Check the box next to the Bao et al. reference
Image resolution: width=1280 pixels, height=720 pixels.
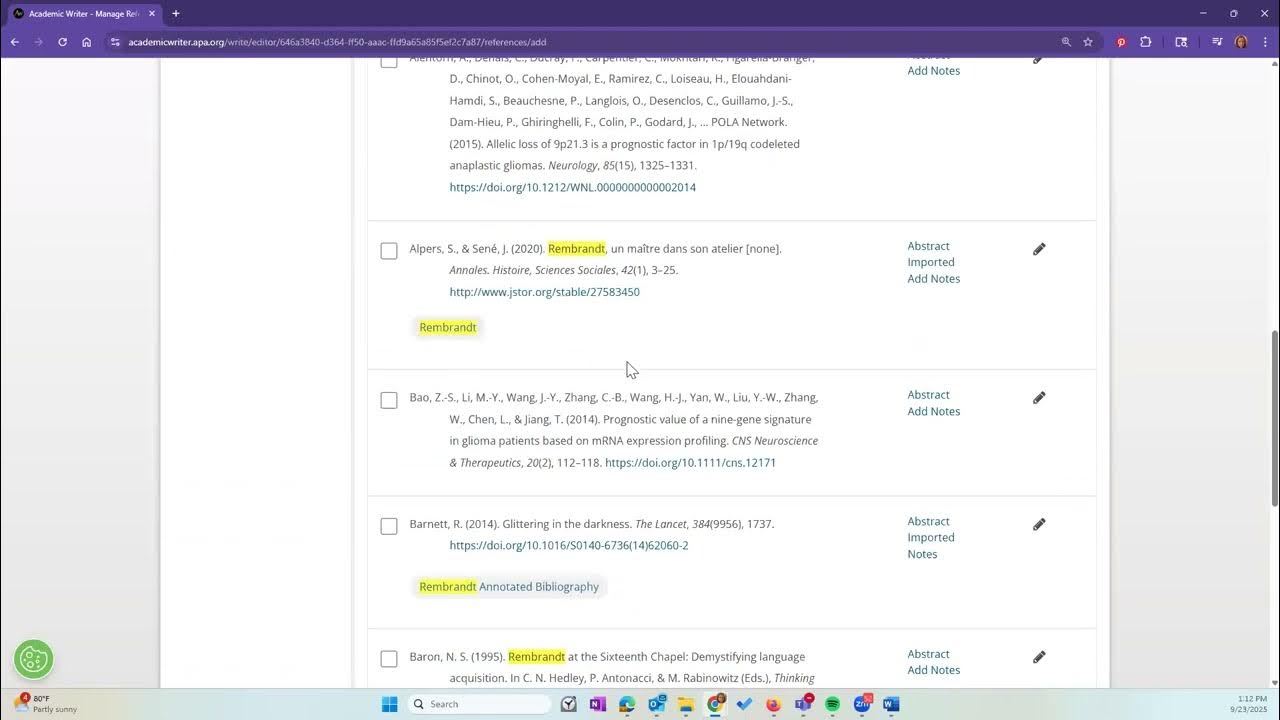click(x=388, y=400)
